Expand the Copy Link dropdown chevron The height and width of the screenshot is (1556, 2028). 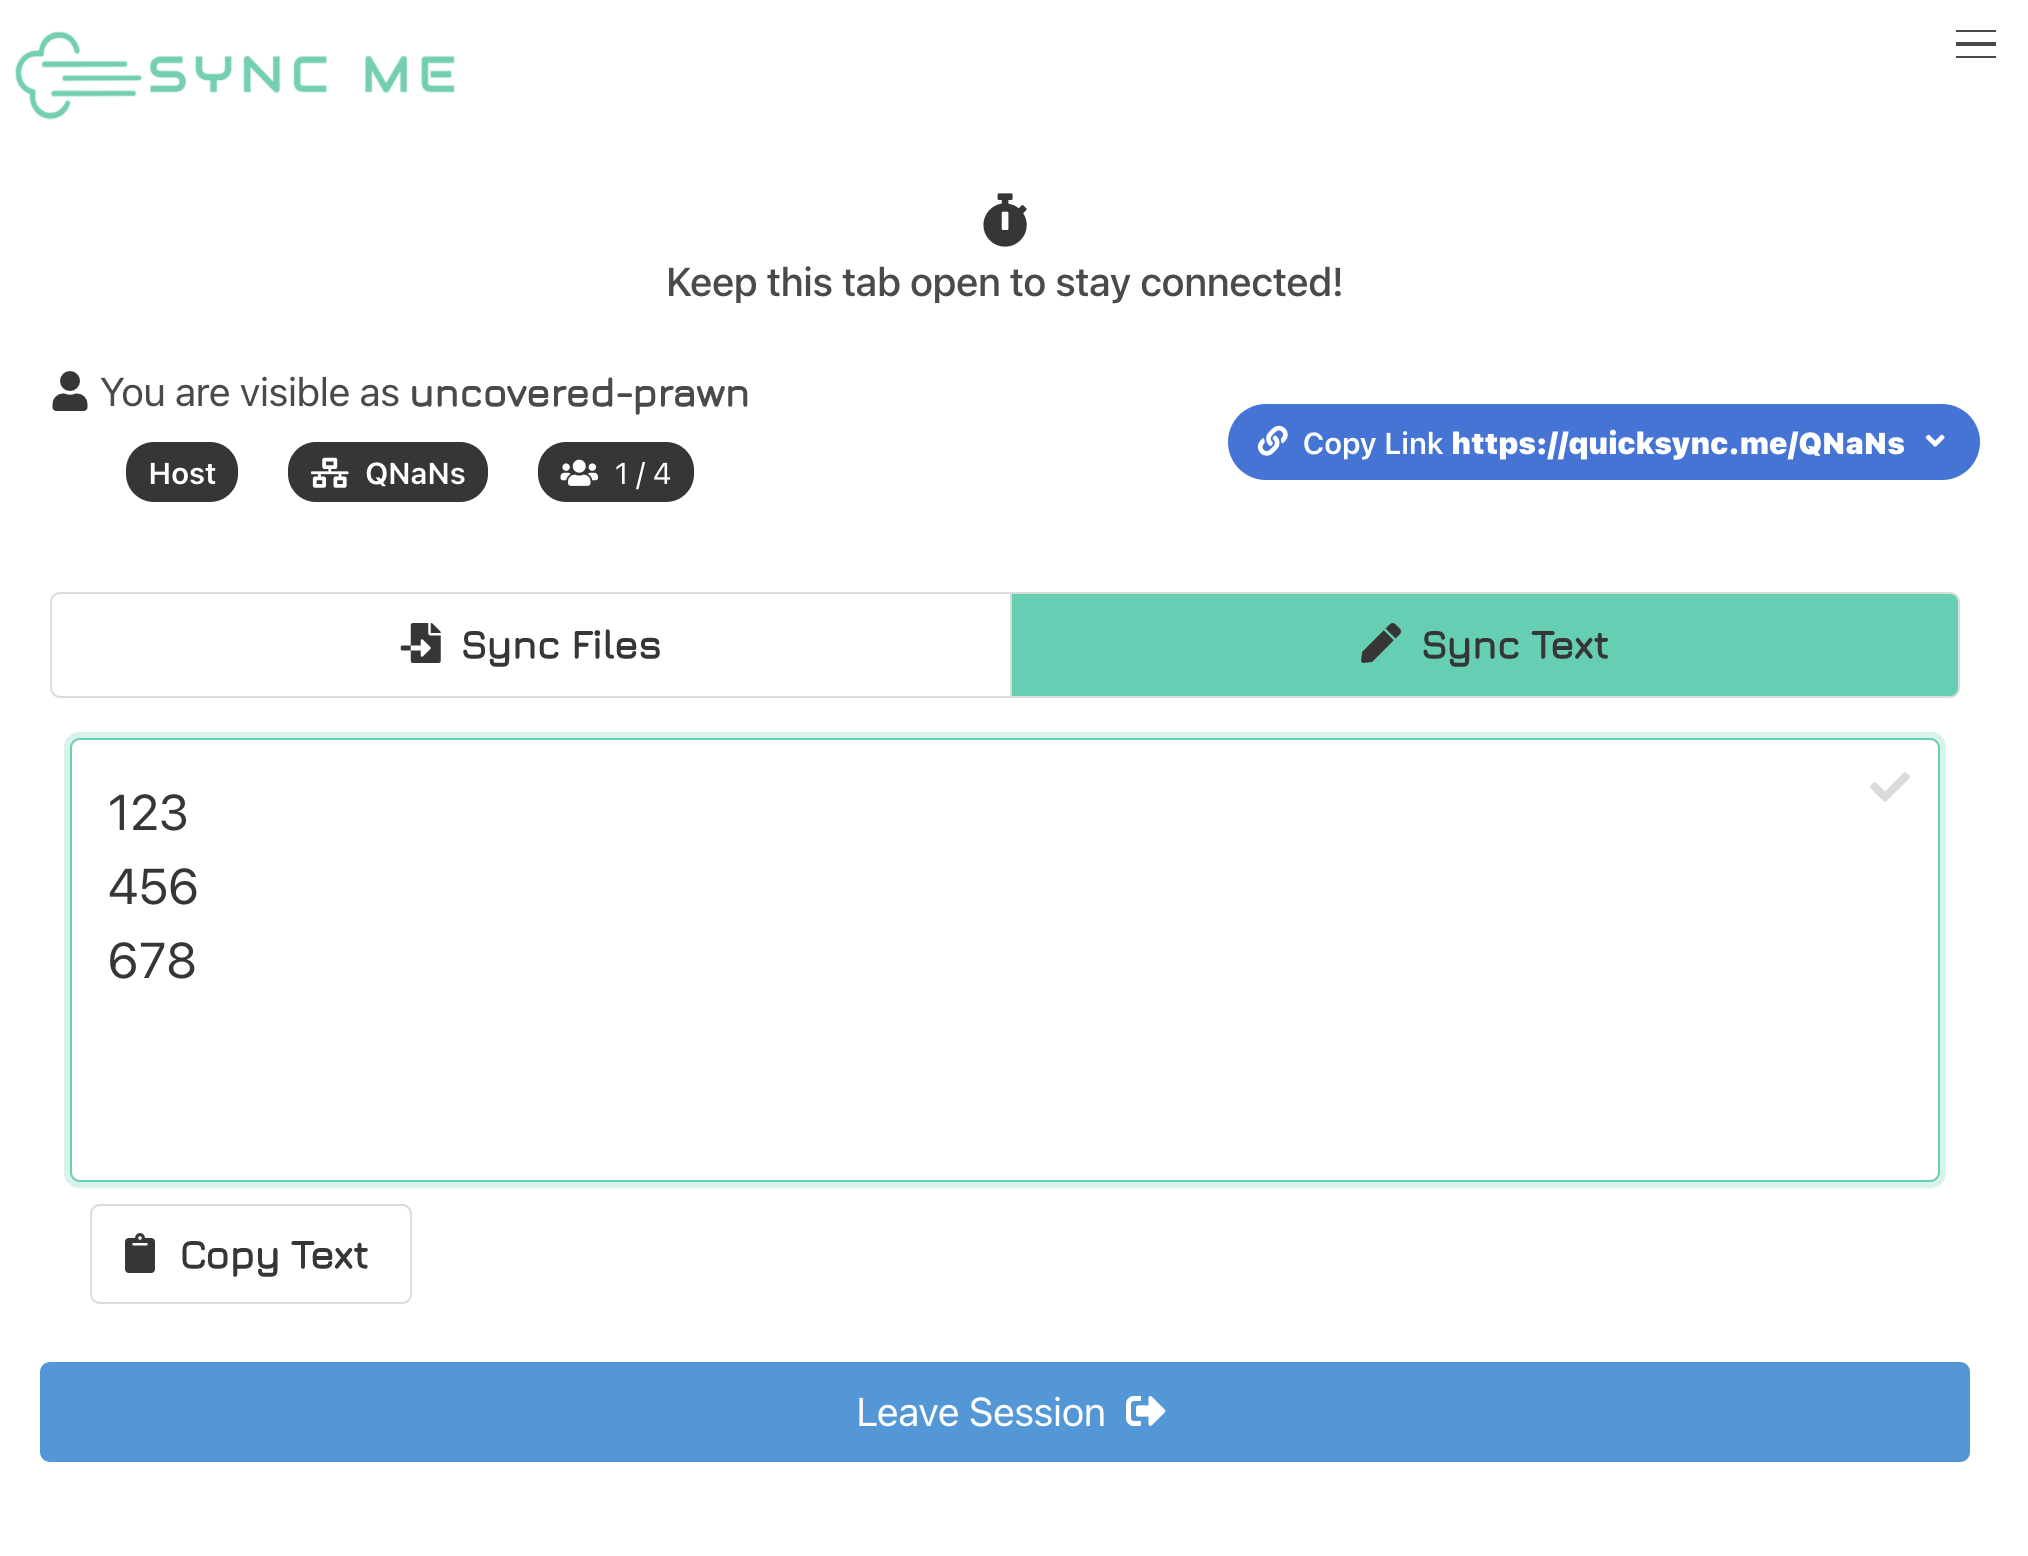pyautogui.click(x=1936, y=441)
